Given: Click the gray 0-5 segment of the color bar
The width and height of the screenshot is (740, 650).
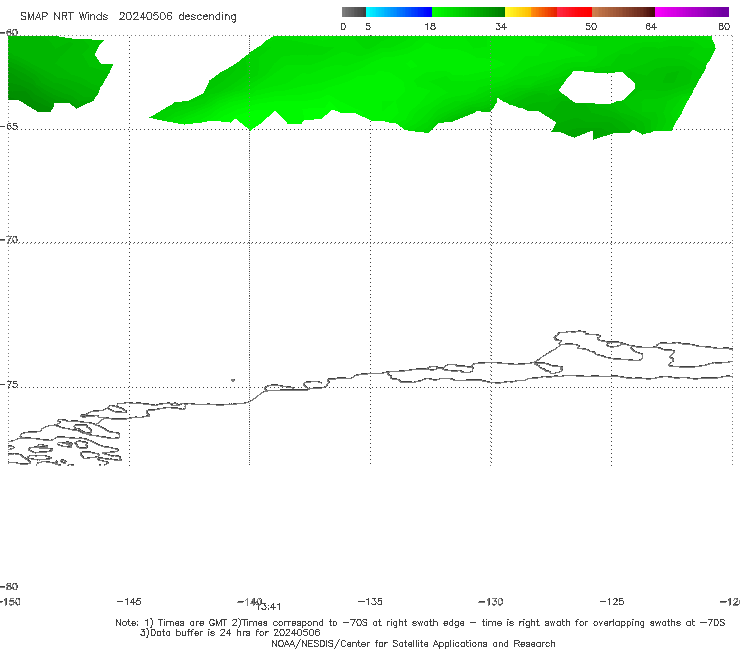Looking at the screenshot, I should 354,12.
